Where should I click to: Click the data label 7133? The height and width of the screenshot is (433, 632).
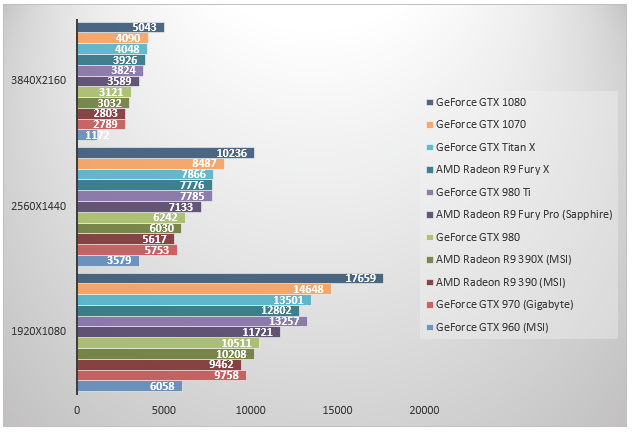point(181,207)
